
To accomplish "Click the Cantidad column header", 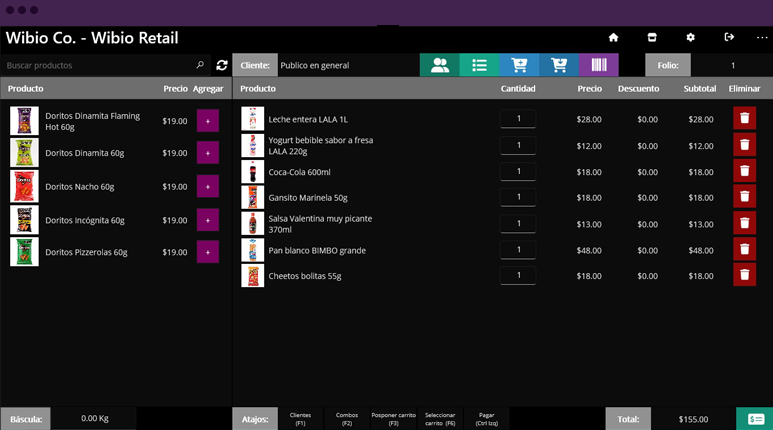I will click(518, 89).
